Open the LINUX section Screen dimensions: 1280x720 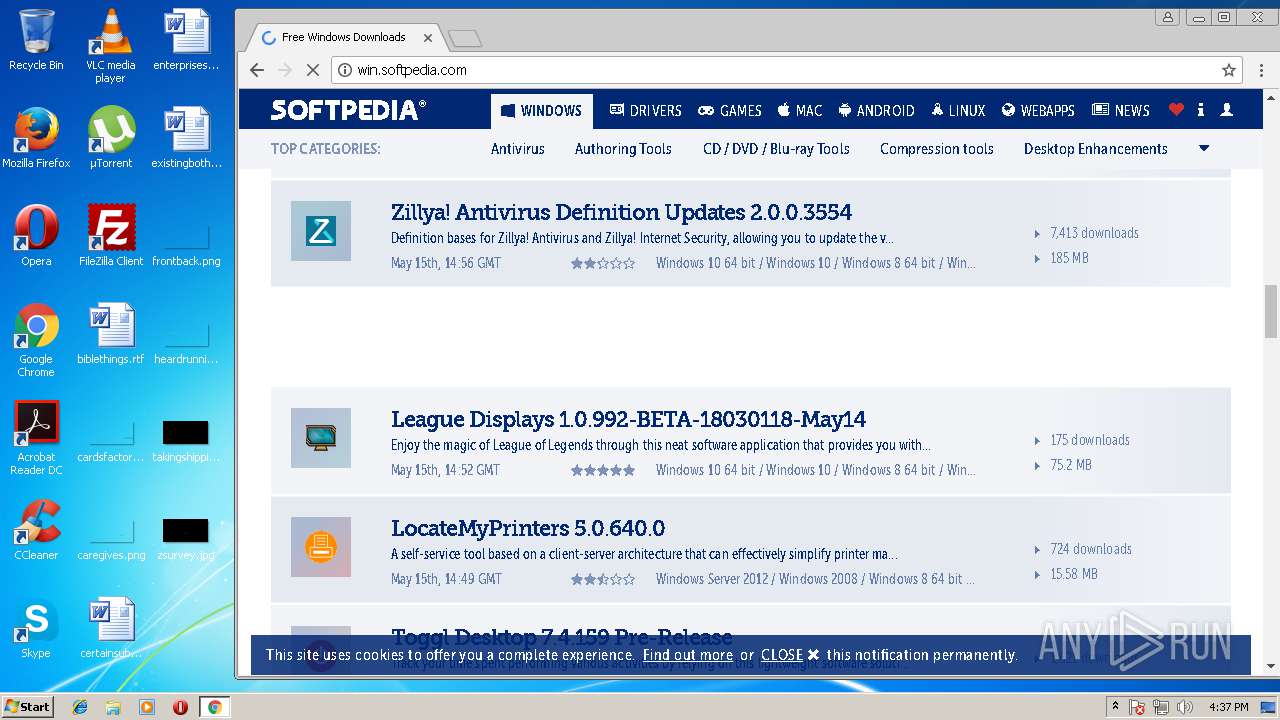[x=958, y=110]
